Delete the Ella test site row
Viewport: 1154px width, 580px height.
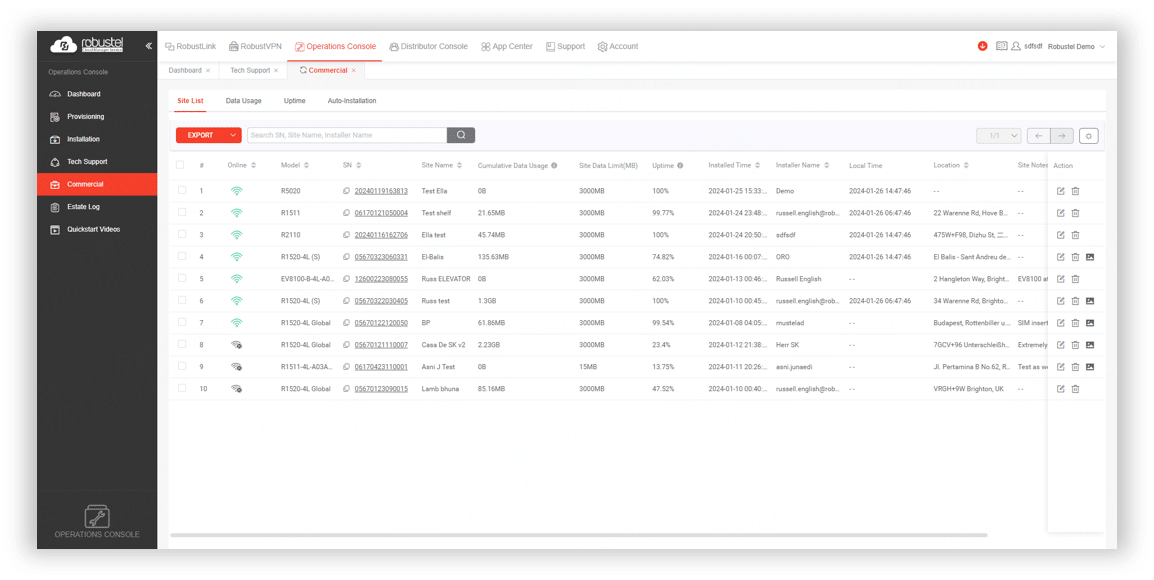click(1075, 236)
